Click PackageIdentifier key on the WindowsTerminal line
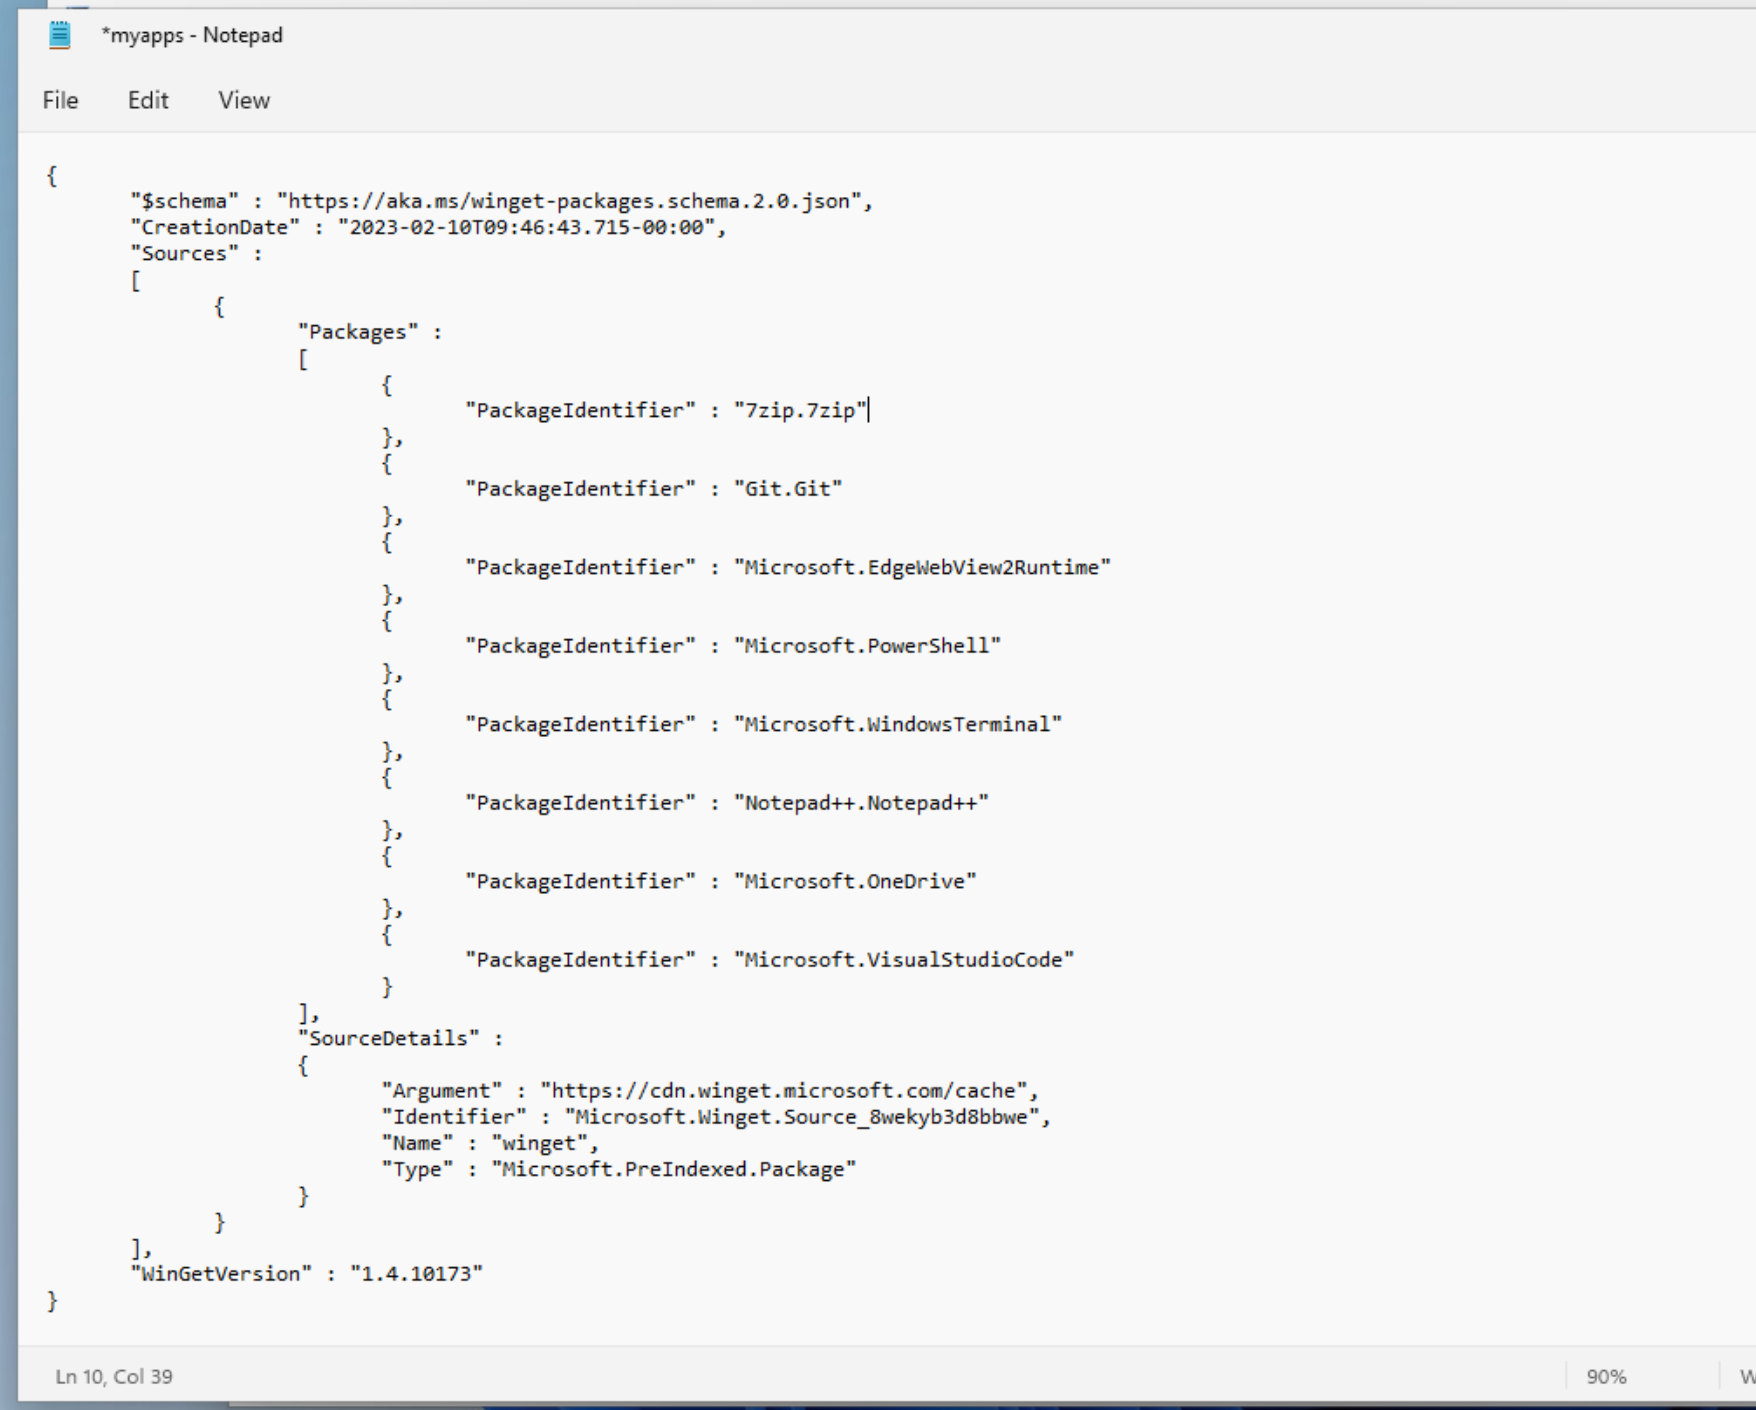This screenshot has width=1756, height=1410. tap(580, 724)
